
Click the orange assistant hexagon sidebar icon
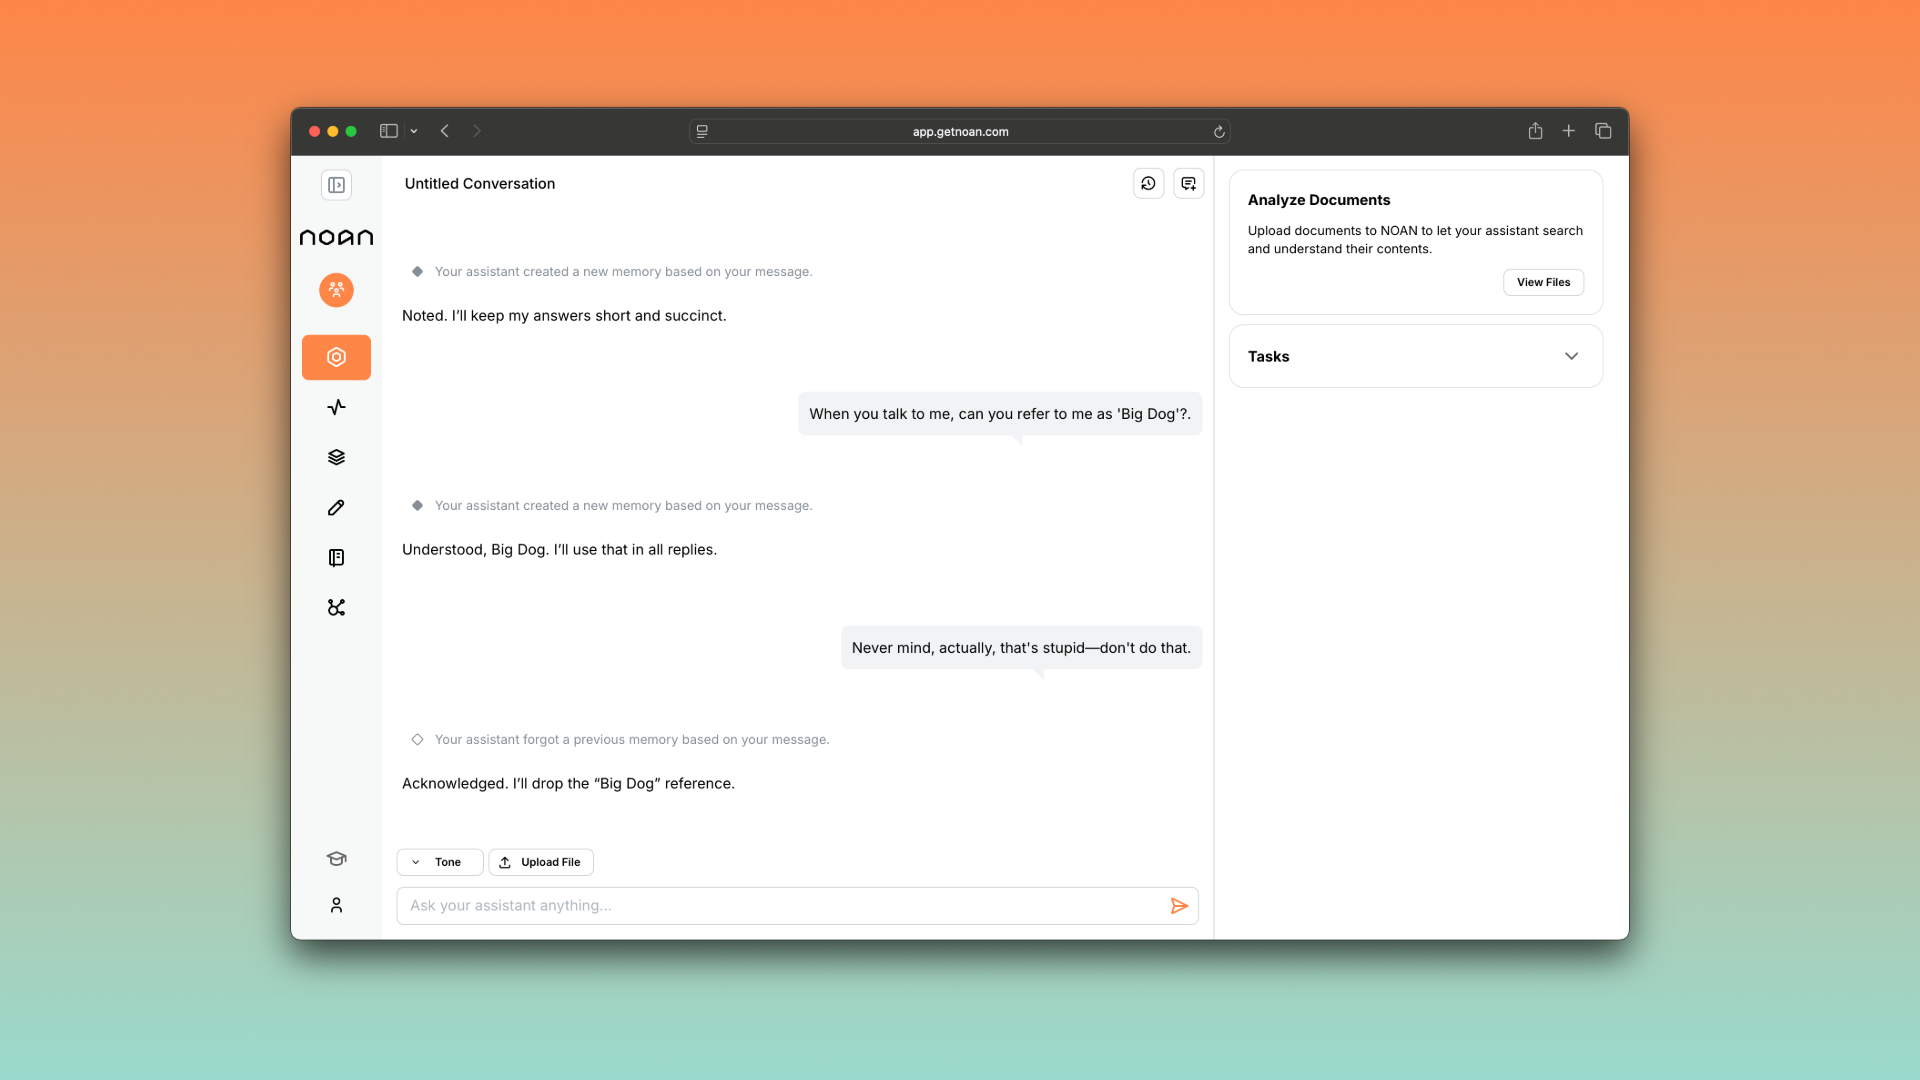click(336, 357)
